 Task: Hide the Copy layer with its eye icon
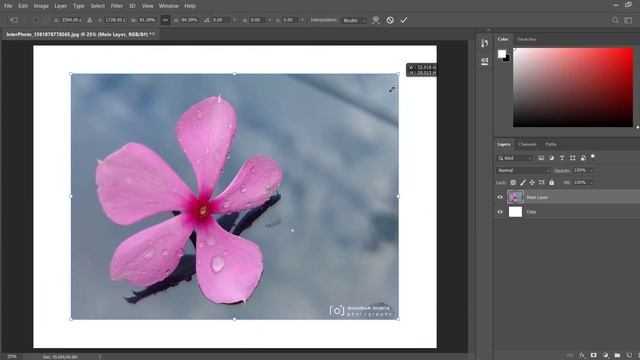pos(500,212)
